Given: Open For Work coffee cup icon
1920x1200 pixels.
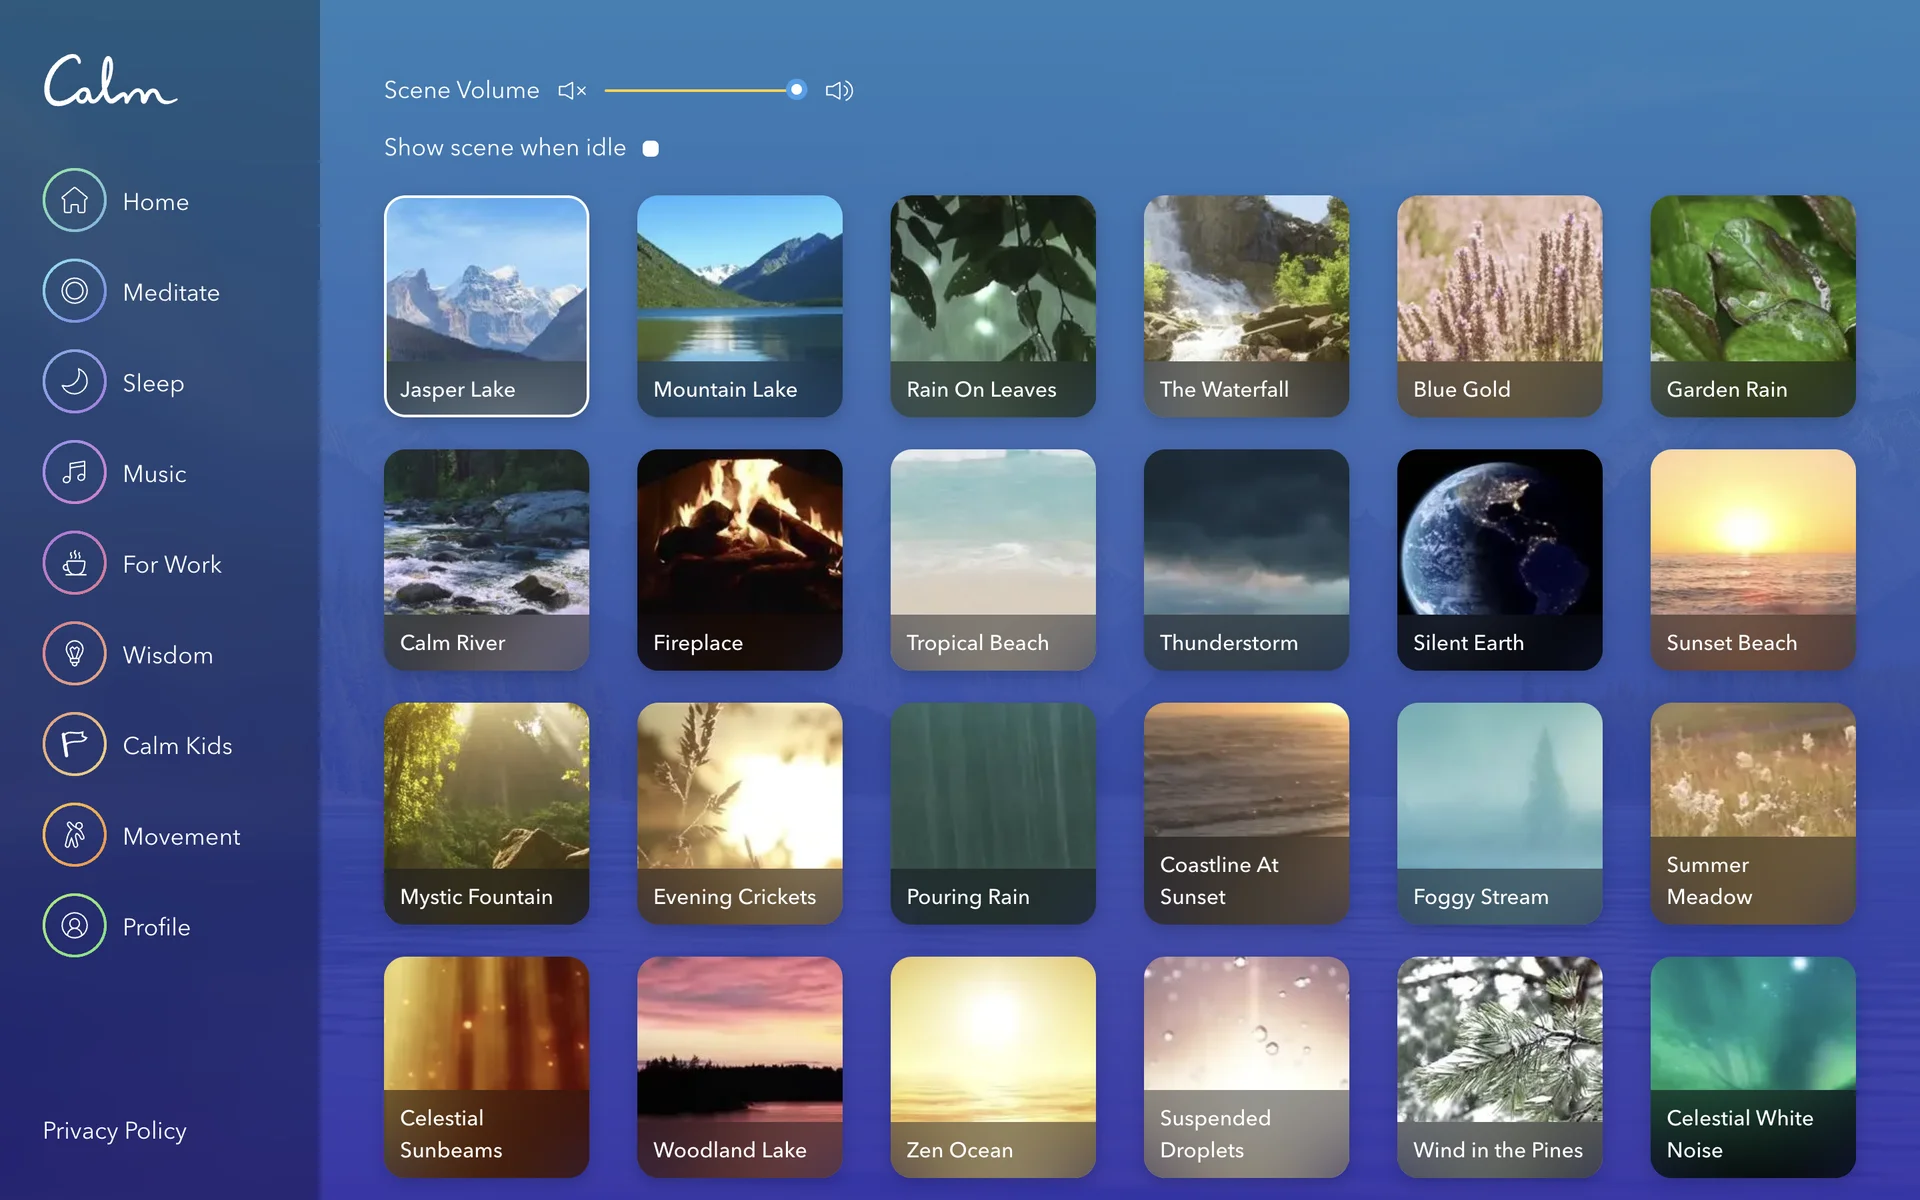Looking at the screenshot, I should pyautogui.click(x=74, y=563).
